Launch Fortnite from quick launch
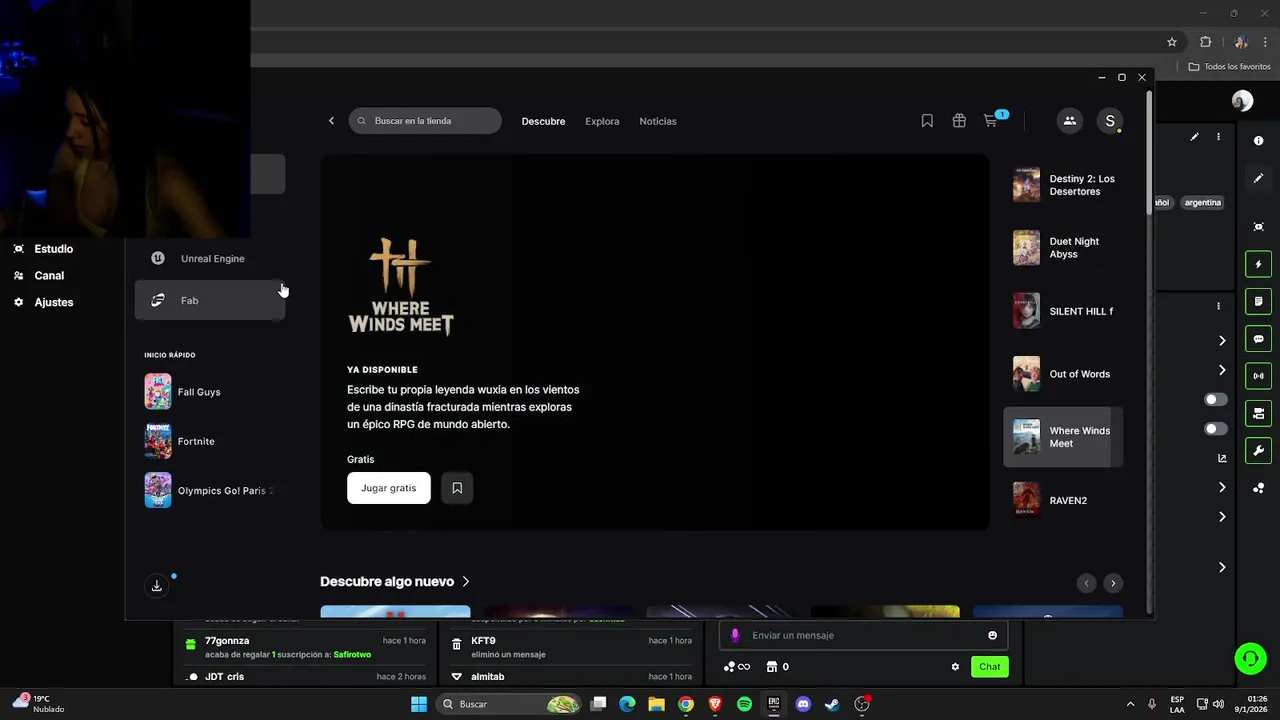1280x720 pixels. (210, 441)
